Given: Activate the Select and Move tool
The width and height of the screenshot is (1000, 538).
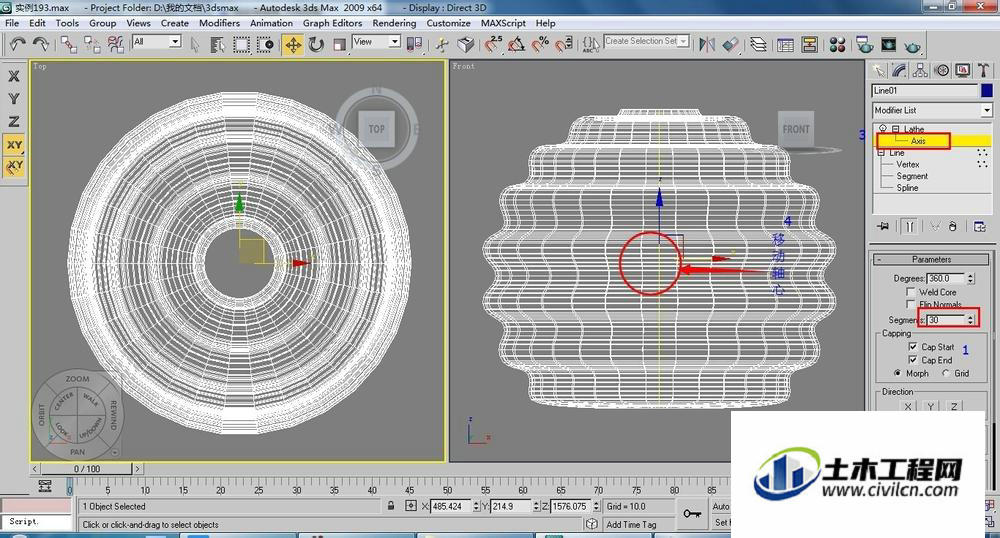Looking at the screenshot, I should tap(293, 44).
